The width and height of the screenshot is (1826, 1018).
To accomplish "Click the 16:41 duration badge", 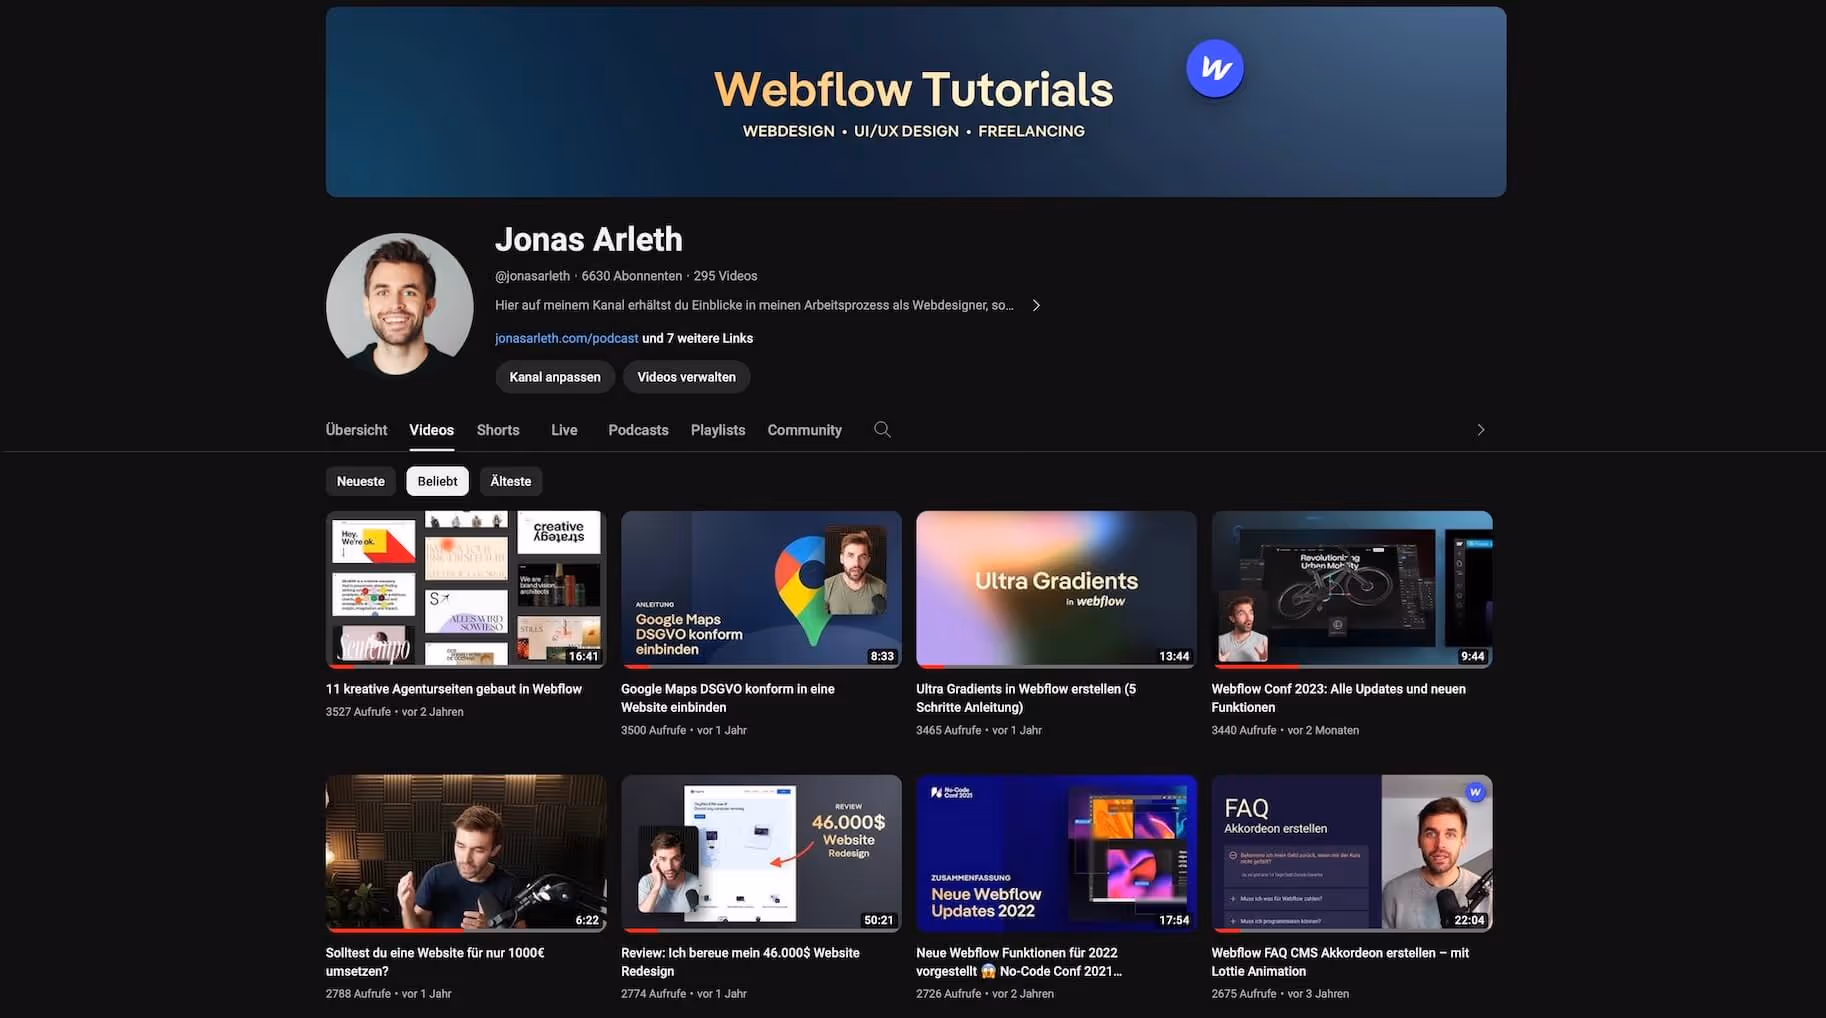I will (583, 657).
